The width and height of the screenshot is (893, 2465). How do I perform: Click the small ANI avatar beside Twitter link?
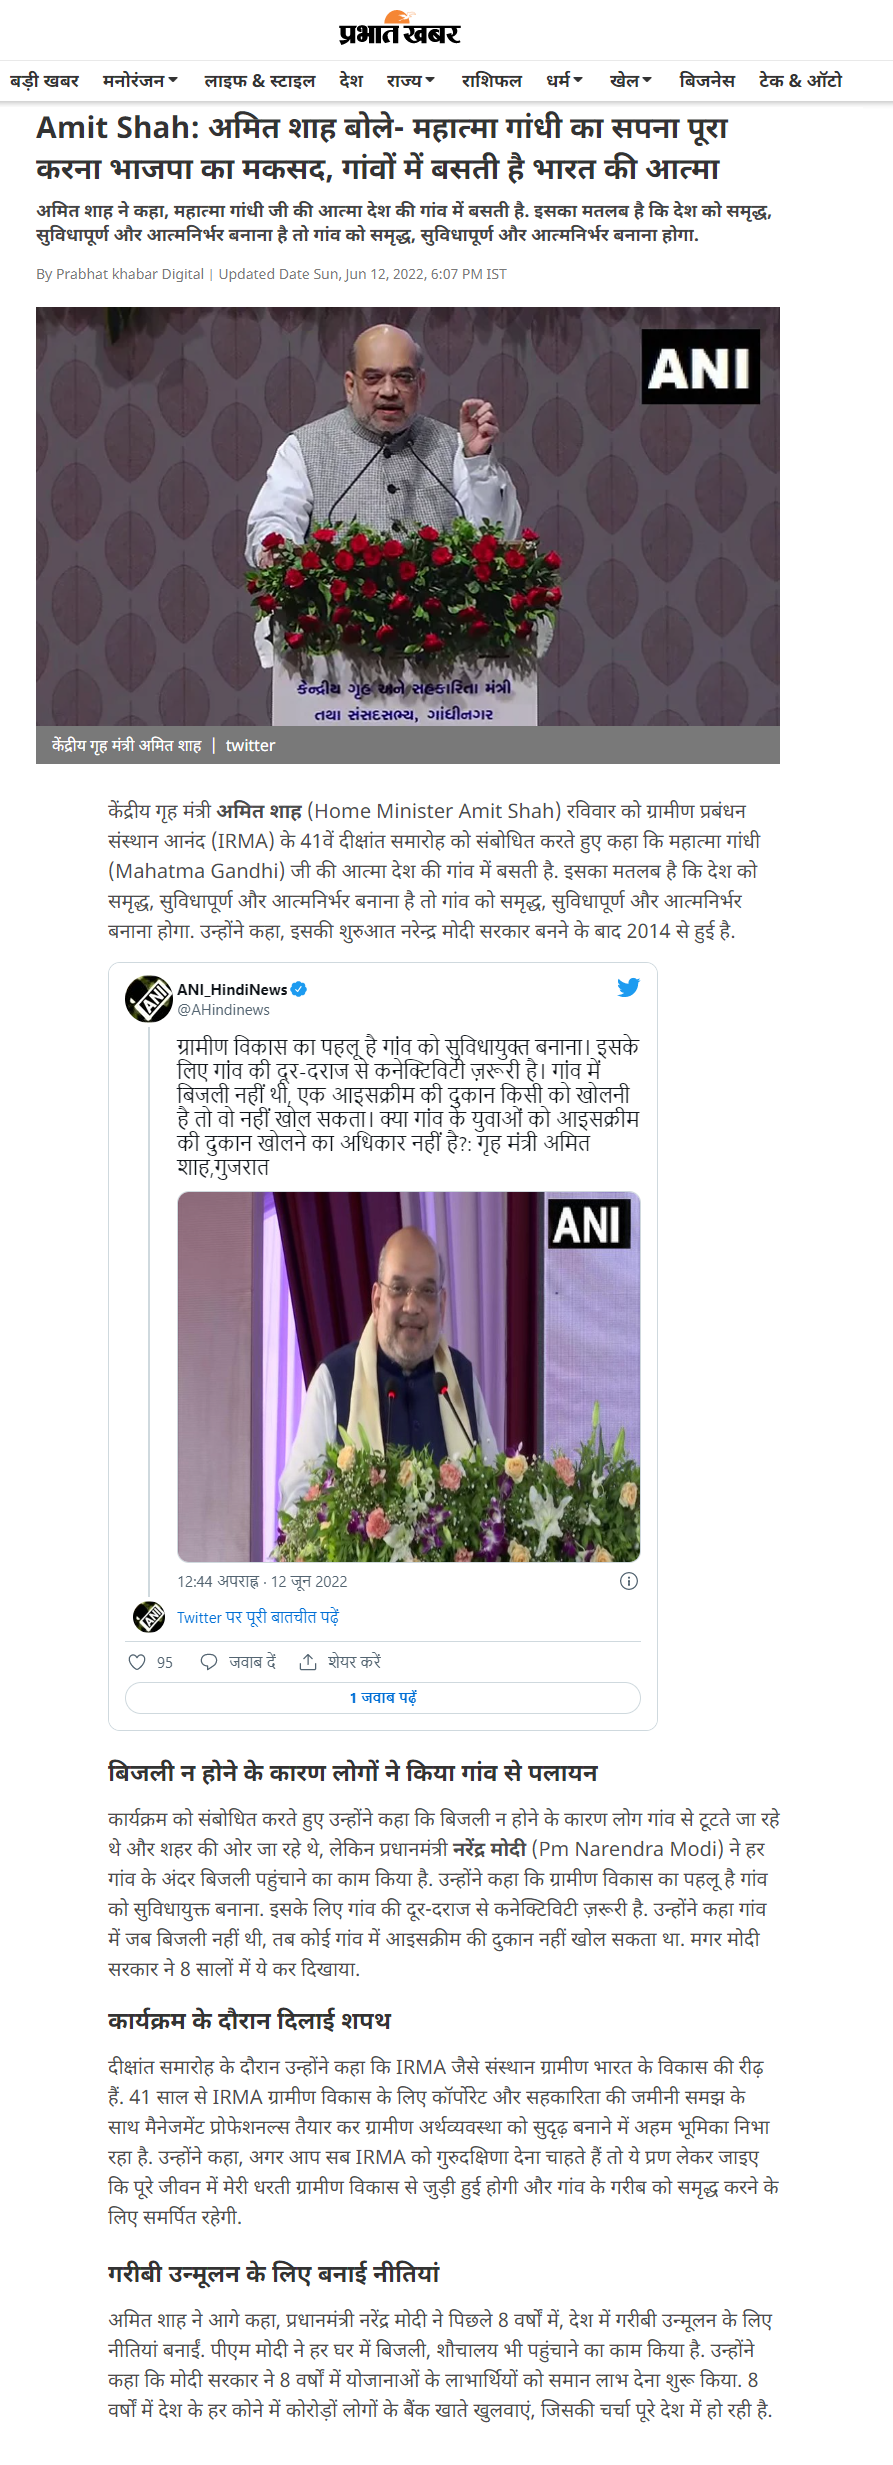(149, 1617)
